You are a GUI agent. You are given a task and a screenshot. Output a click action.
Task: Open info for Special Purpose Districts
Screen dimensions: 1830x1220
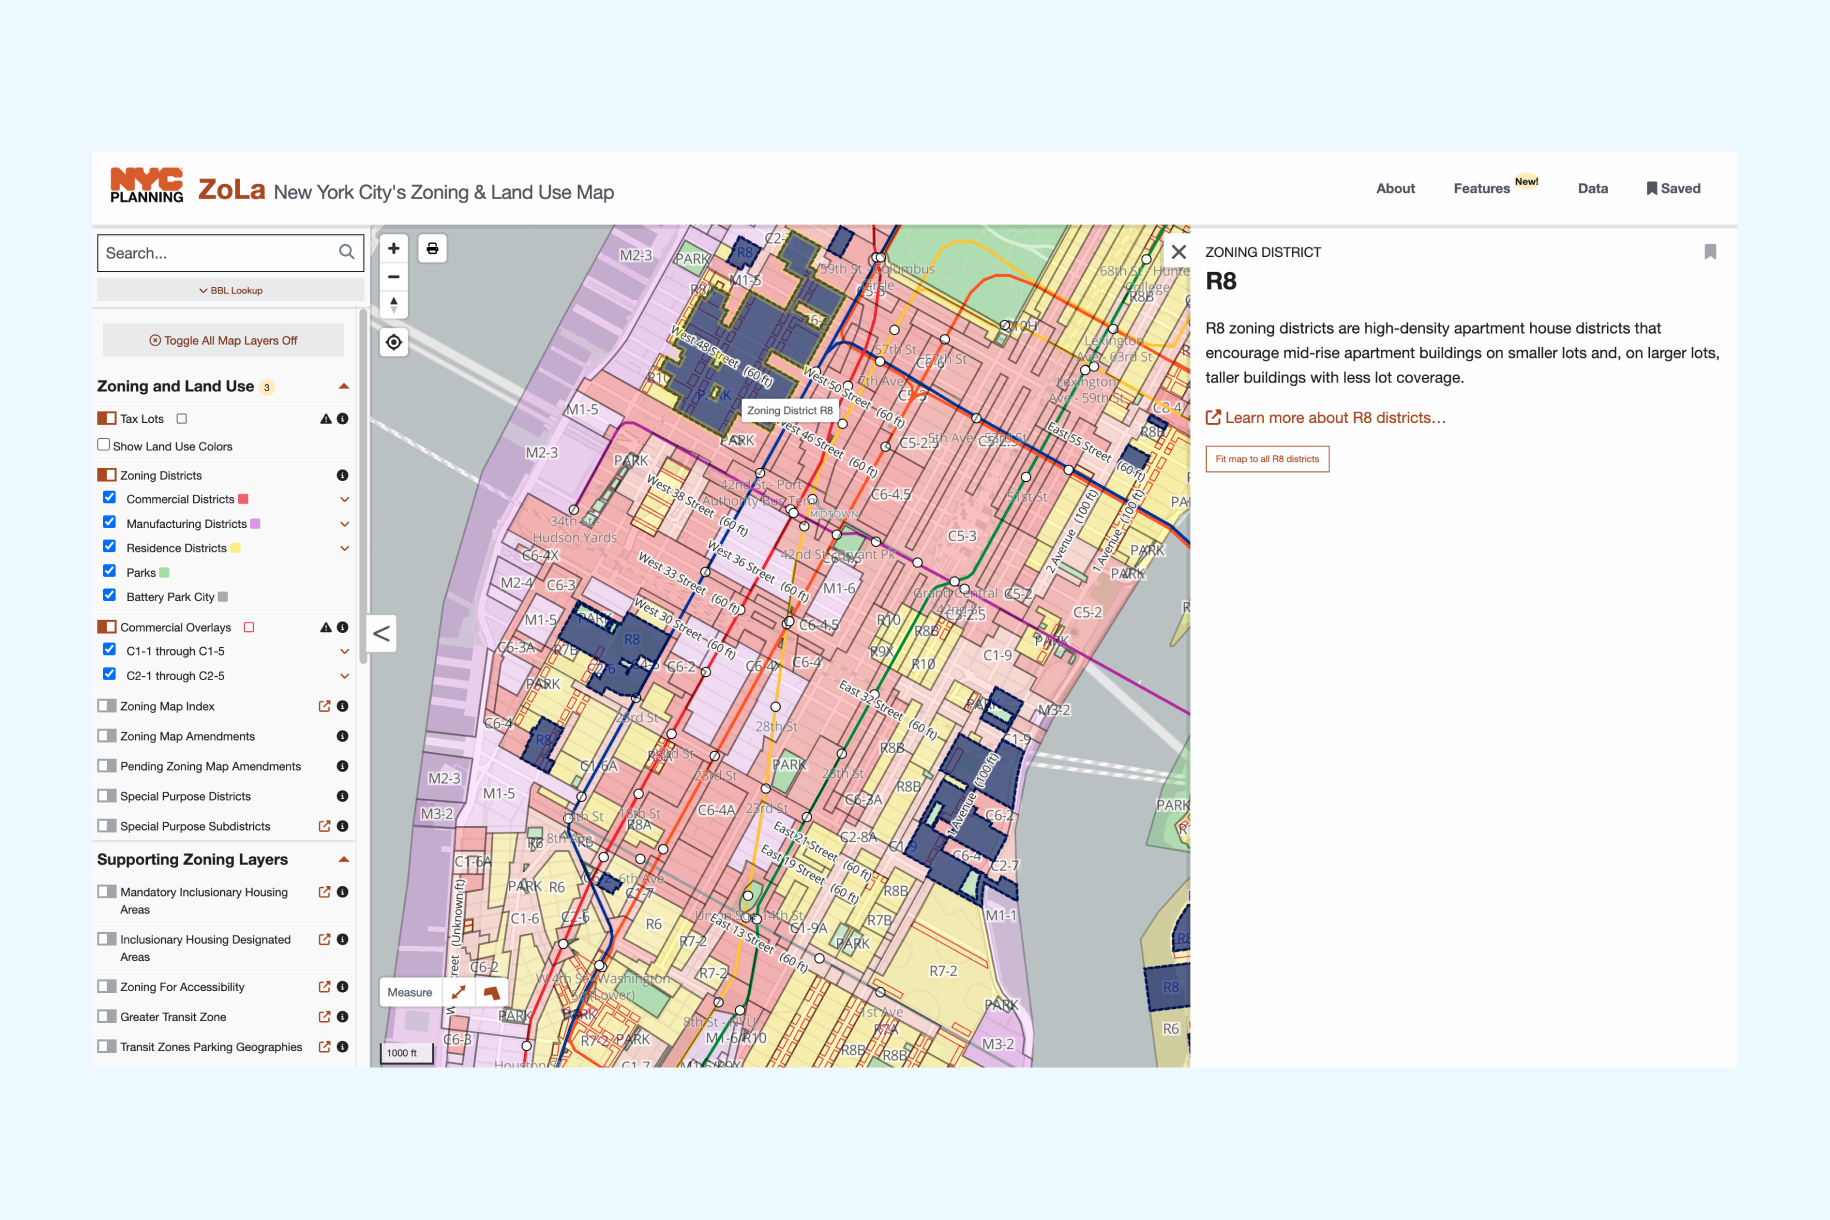click(x=343, y=796)
